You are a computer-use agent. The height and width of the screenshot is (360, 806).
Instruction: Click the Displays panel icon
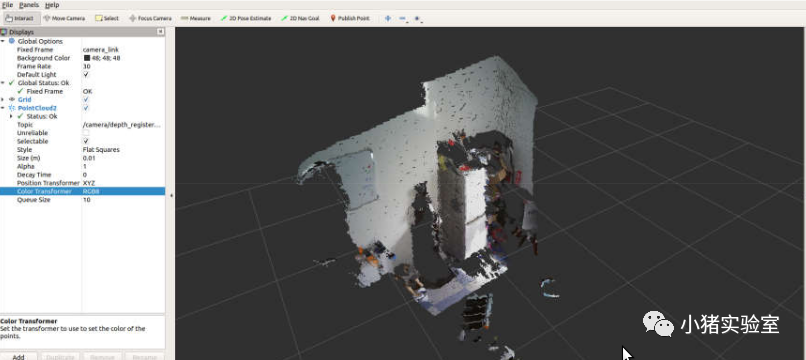4,32
